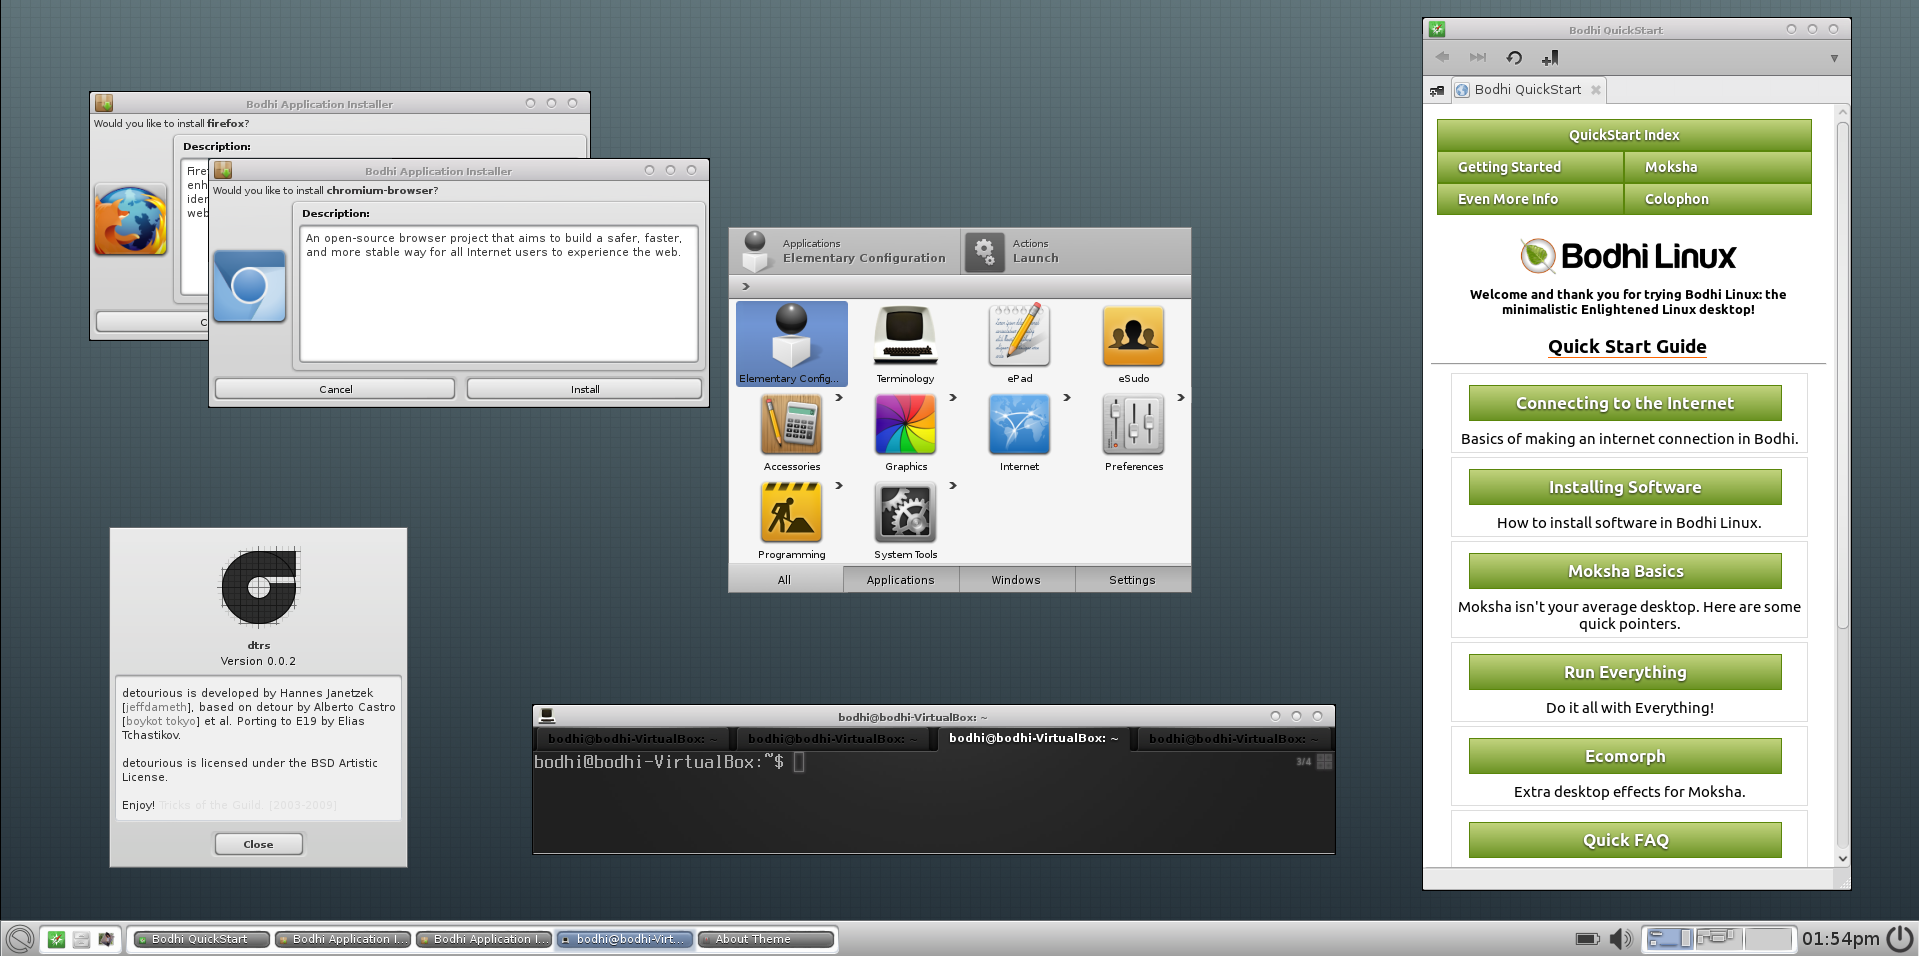Launch Terminology from the Everything launcher
The width and height of the screenshot is (1919, 956).
(905, 344)
